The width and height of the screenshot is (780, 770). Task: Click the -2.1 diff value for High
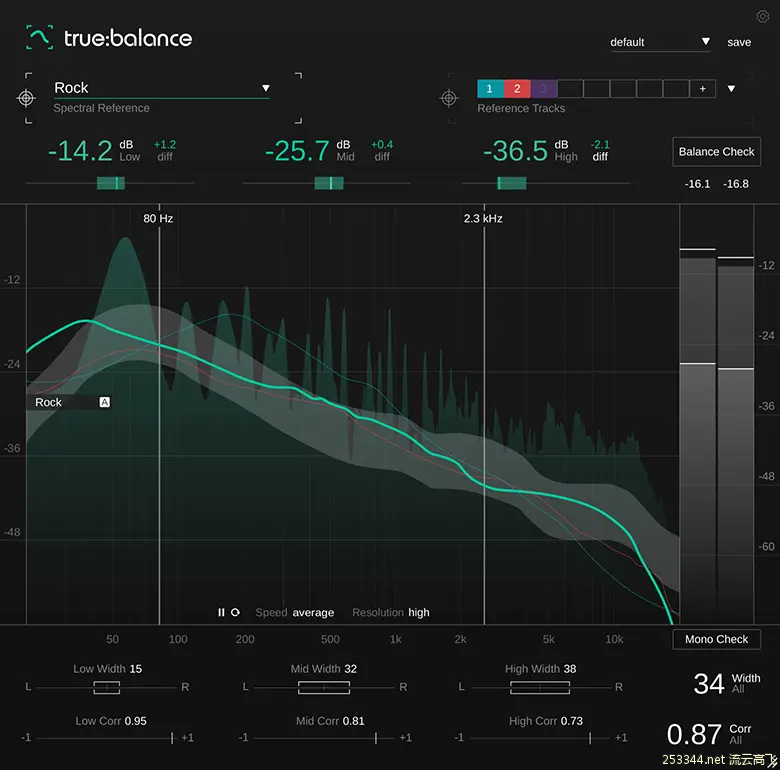[x=600, y=145]
